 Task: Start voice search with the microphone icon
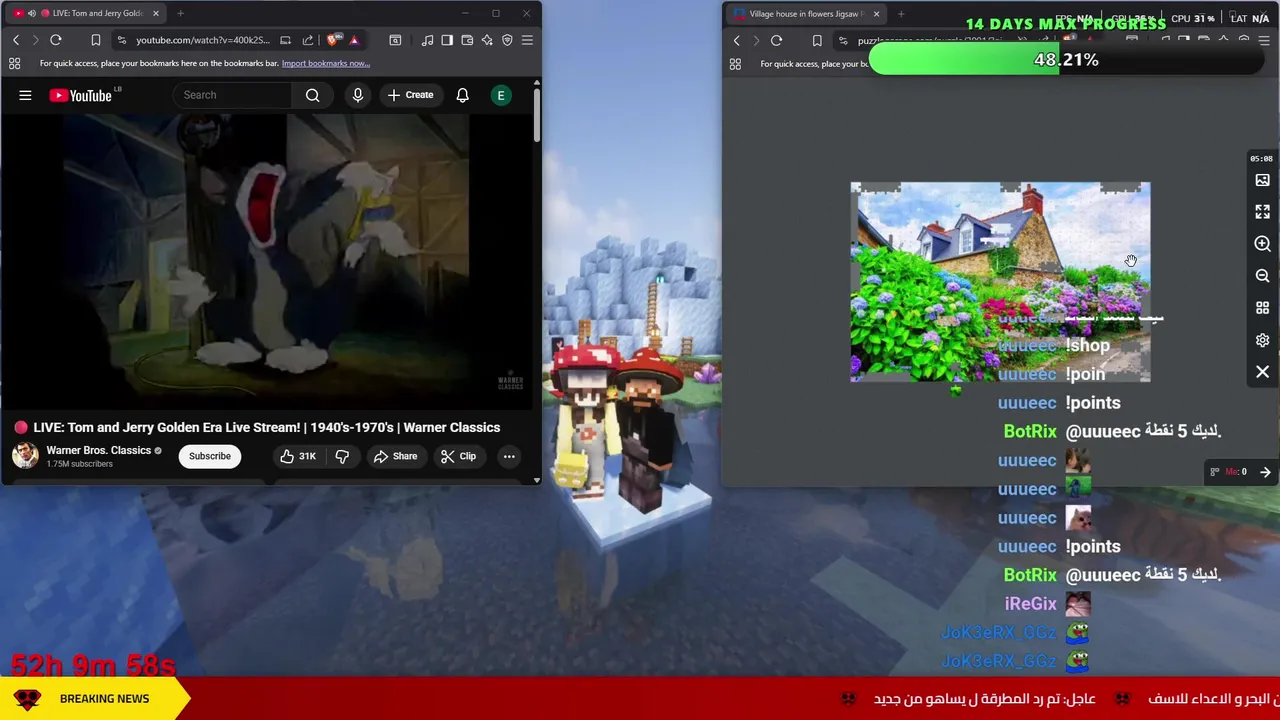point(357,95)
